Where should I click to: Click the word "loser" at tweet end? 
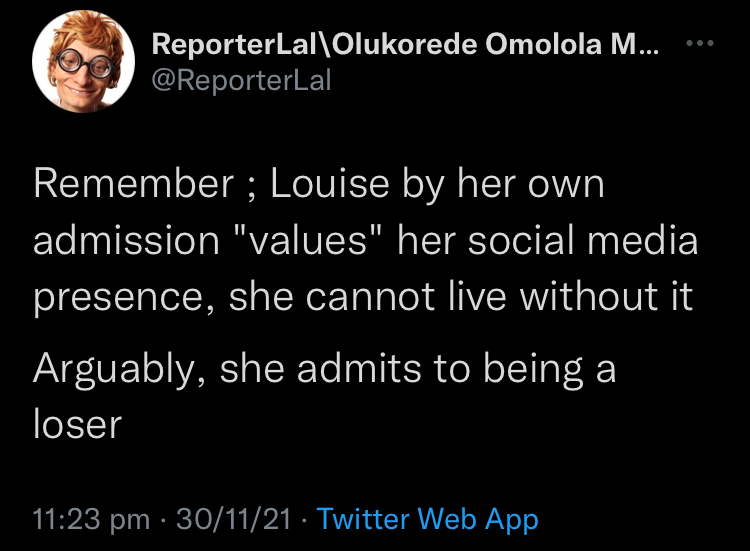point(76,425)
